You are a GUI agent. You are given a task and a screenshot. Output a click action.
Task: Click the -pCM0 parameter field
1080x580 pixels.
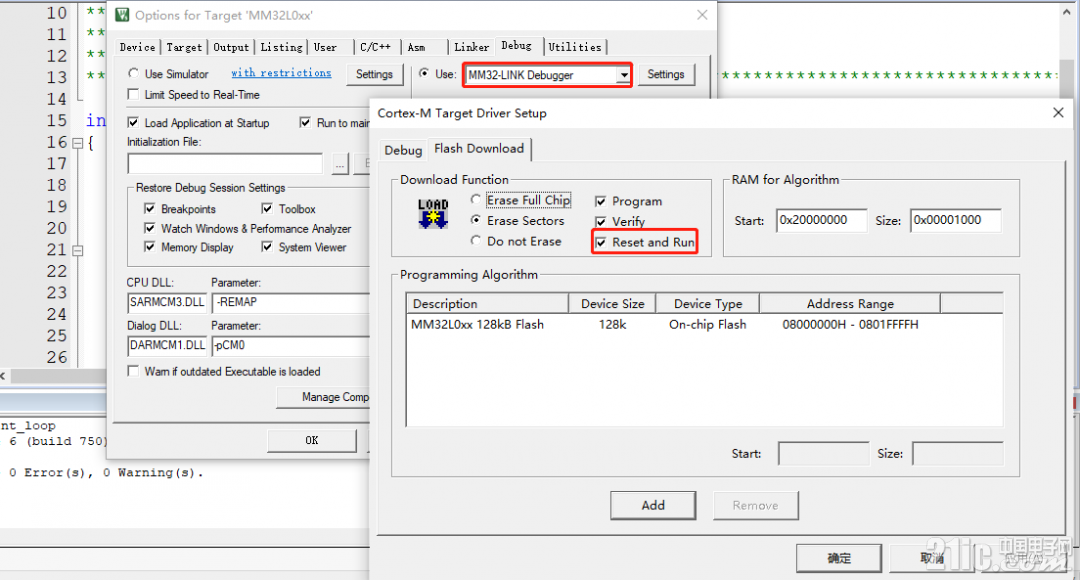pyautogui.click(x=291, y=345)
